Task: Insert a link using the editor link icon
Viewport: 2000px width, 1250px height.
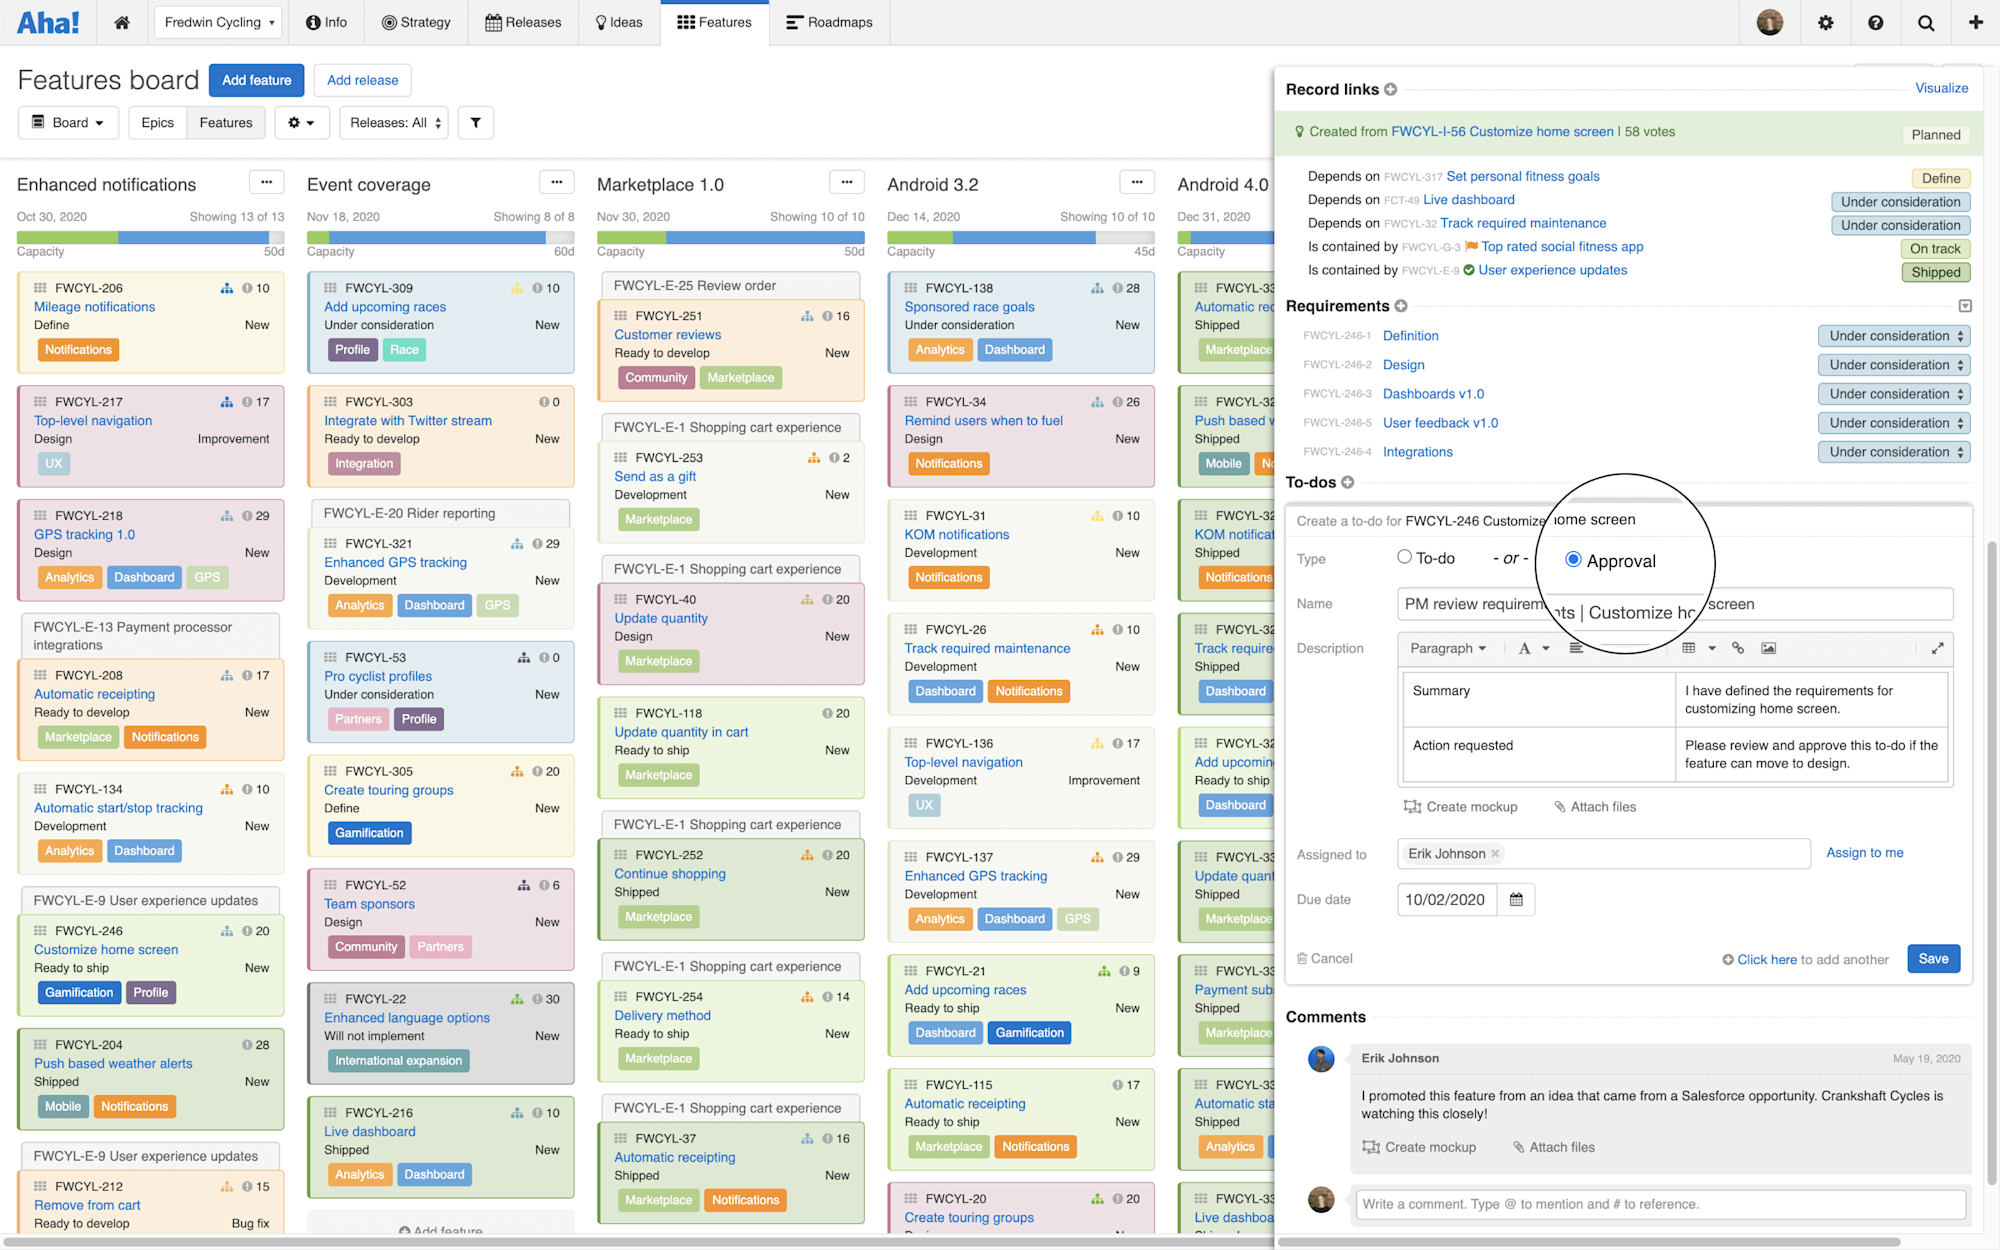Action: [1738, 648]
